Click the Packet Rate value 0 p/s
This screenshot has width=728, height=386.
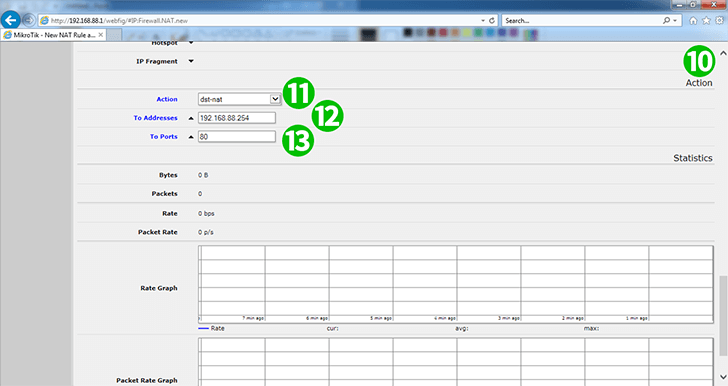206,232
